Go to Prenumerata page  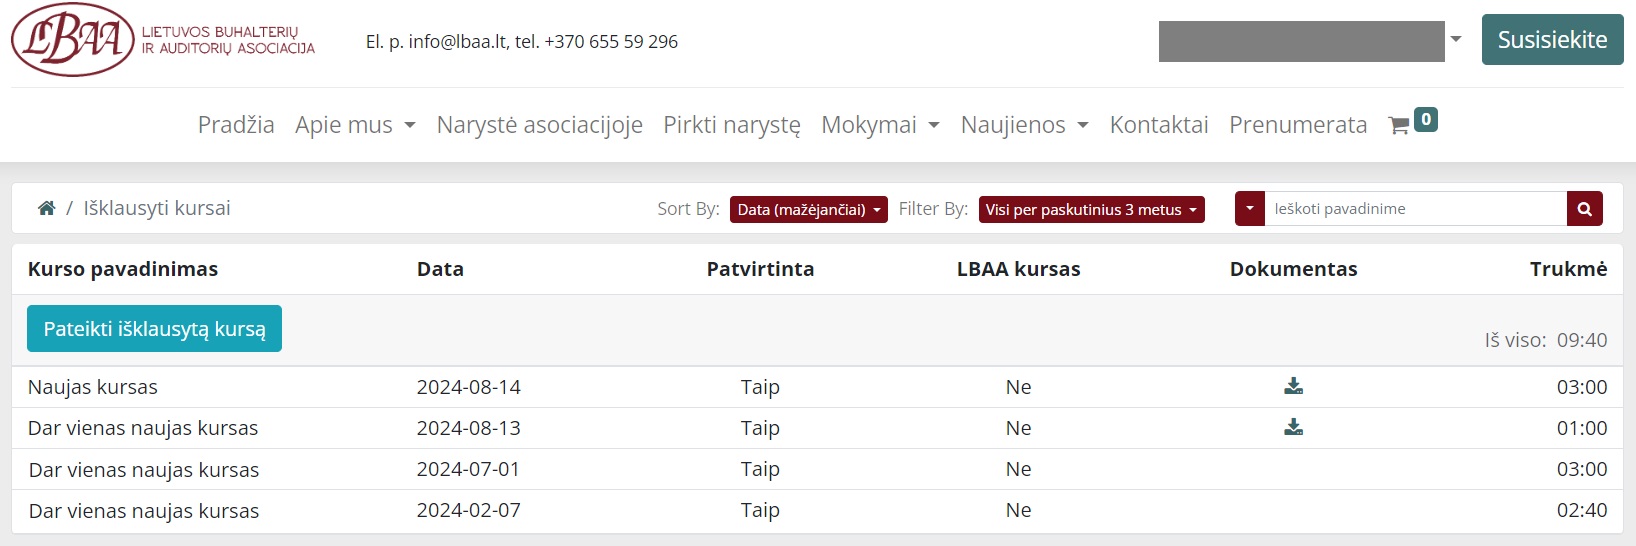point(1297,125)
